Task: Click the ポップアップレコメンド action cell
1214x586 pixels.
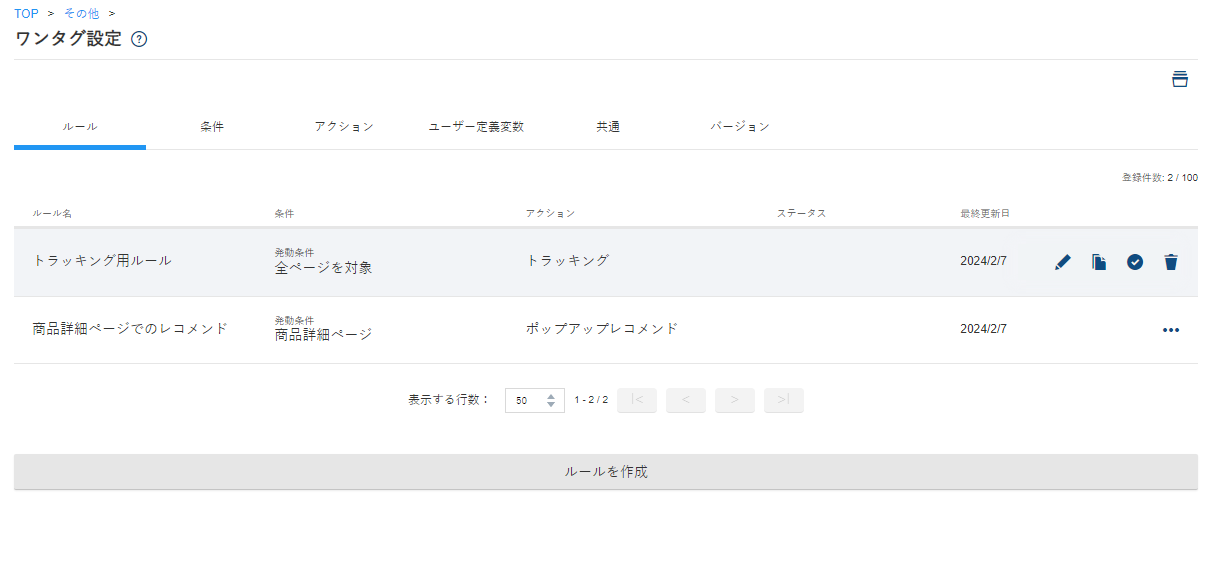Action: coord(602,328)
